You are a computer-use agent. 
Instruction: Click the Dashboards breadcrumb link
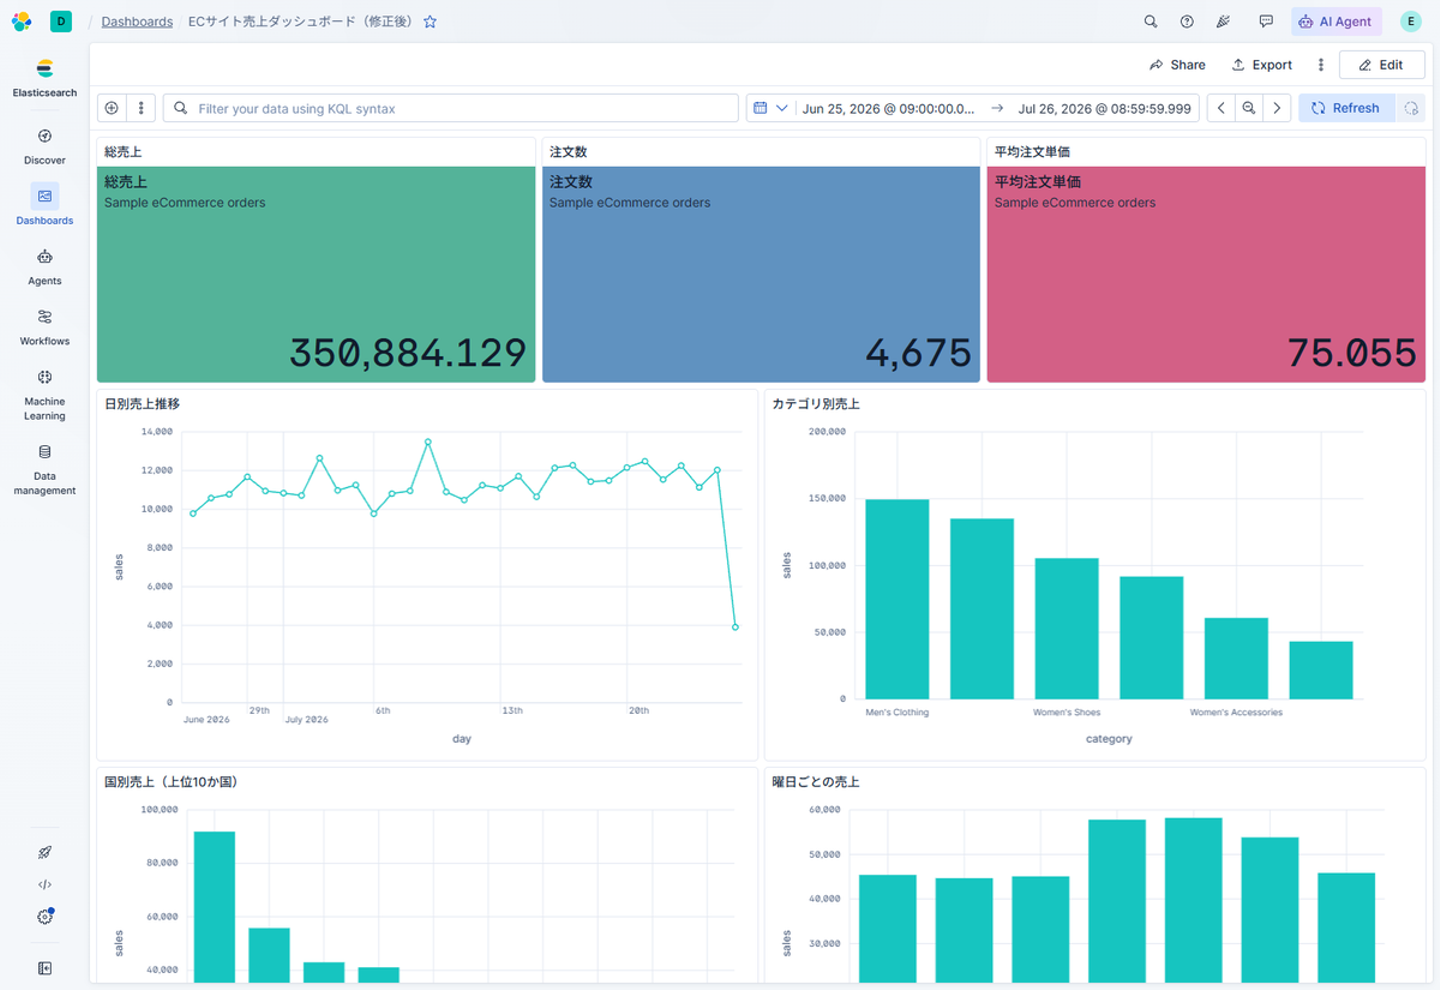137,21
